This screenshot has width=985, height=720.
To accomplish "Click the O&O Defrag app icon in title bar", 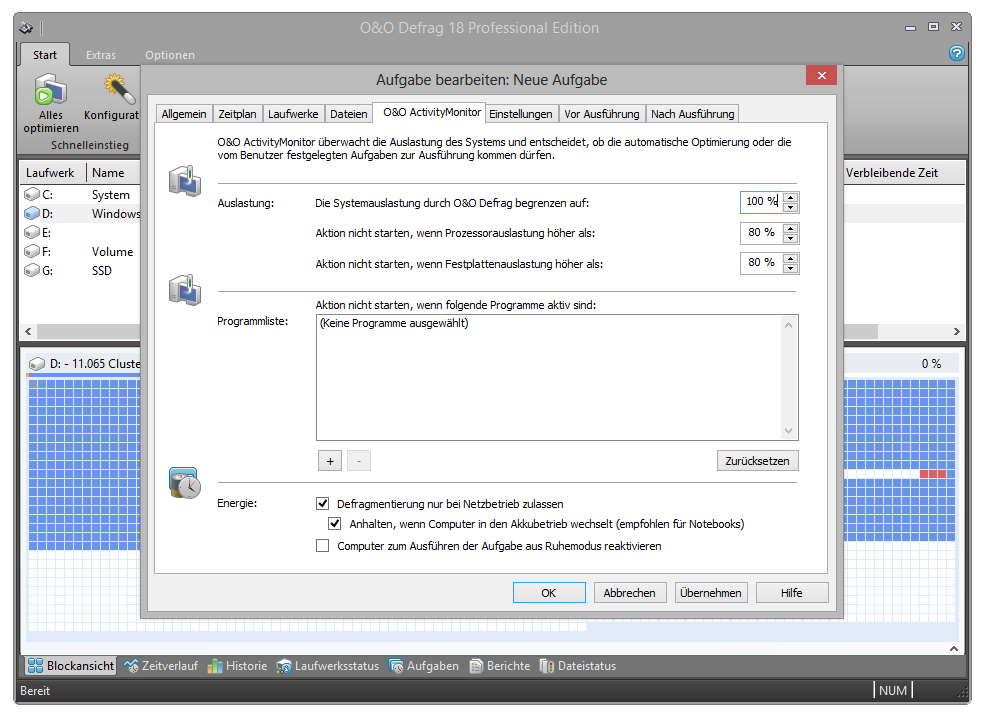I will click(x=26, y=28).
